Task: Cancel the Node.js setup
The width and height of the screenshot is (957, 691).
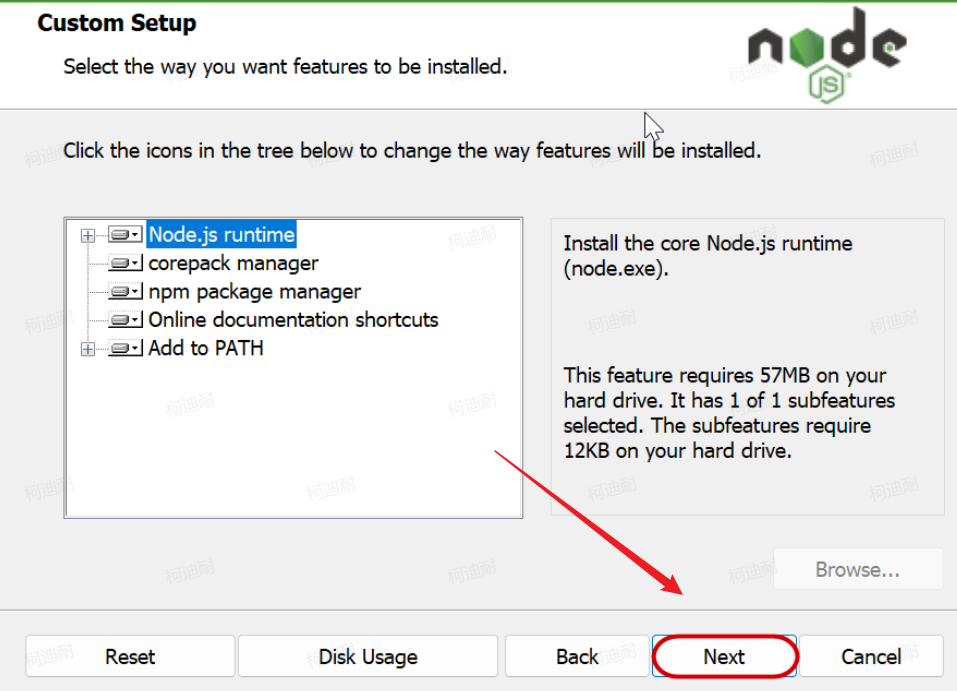Action: [871, 656]
